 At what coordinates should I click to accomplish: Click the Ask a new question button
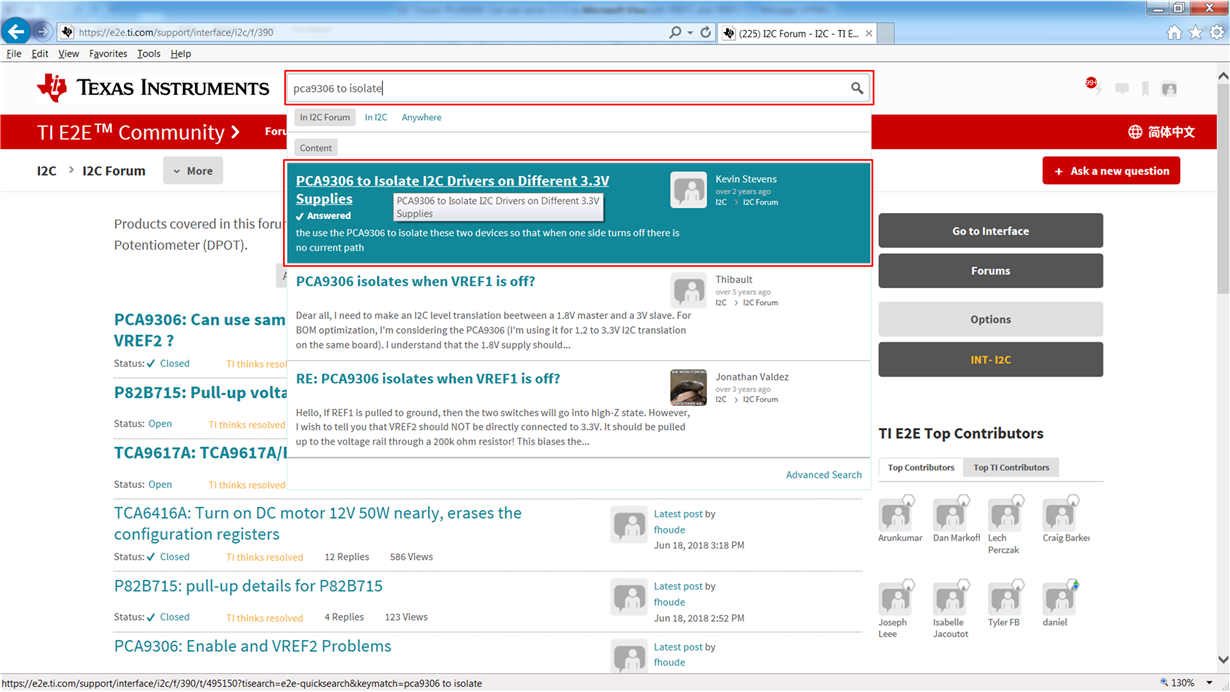point(1111,171)
